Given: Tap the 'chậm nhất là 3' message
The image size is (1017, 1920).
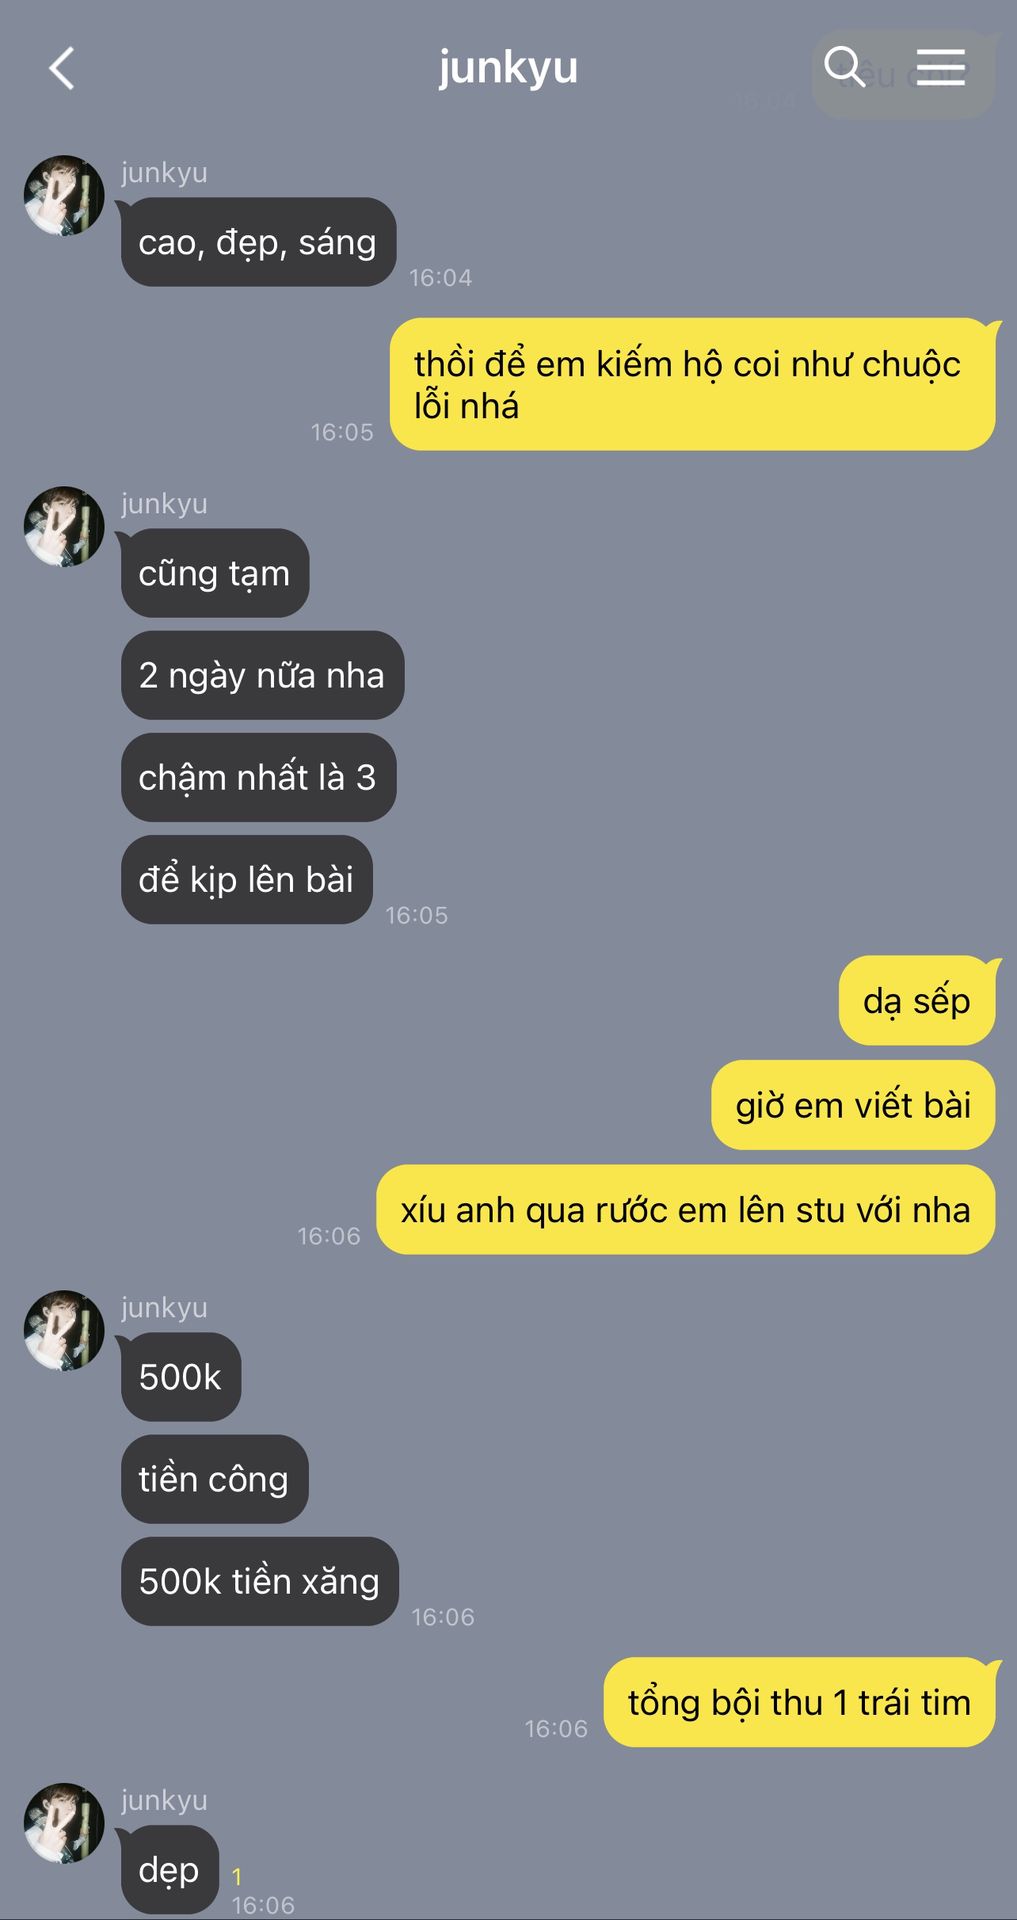Looking at the screenshot, I should click(x=258, y=777).
